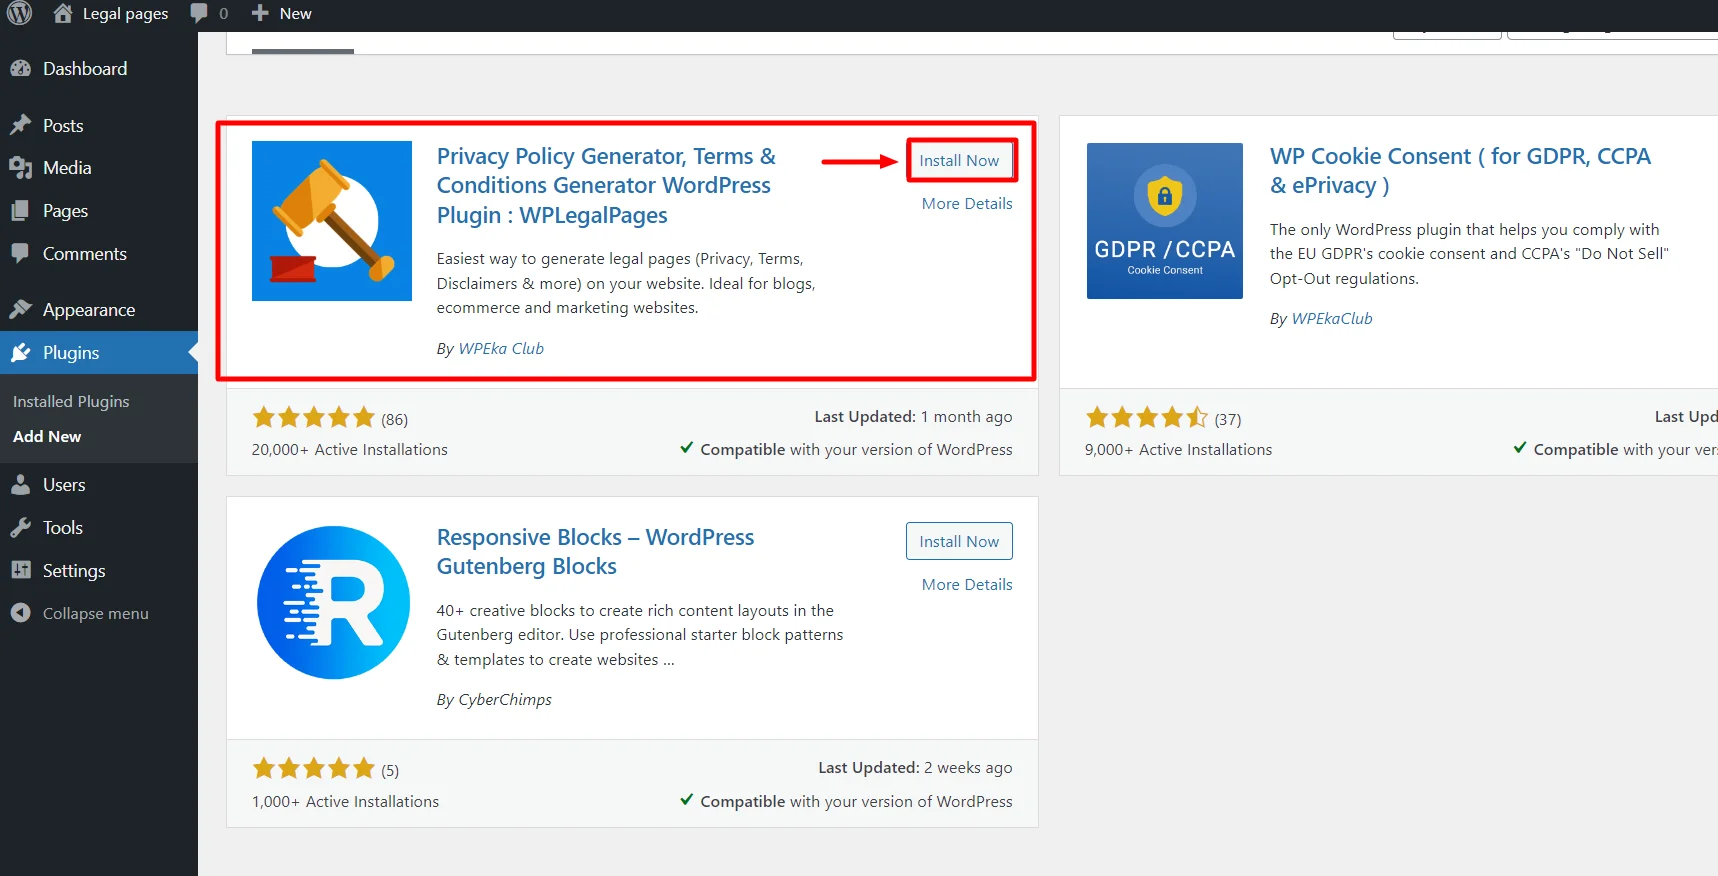Visit the CyberChimps author link
The height and width of the screenshot is (876, 1718).
tap(505, 700)
